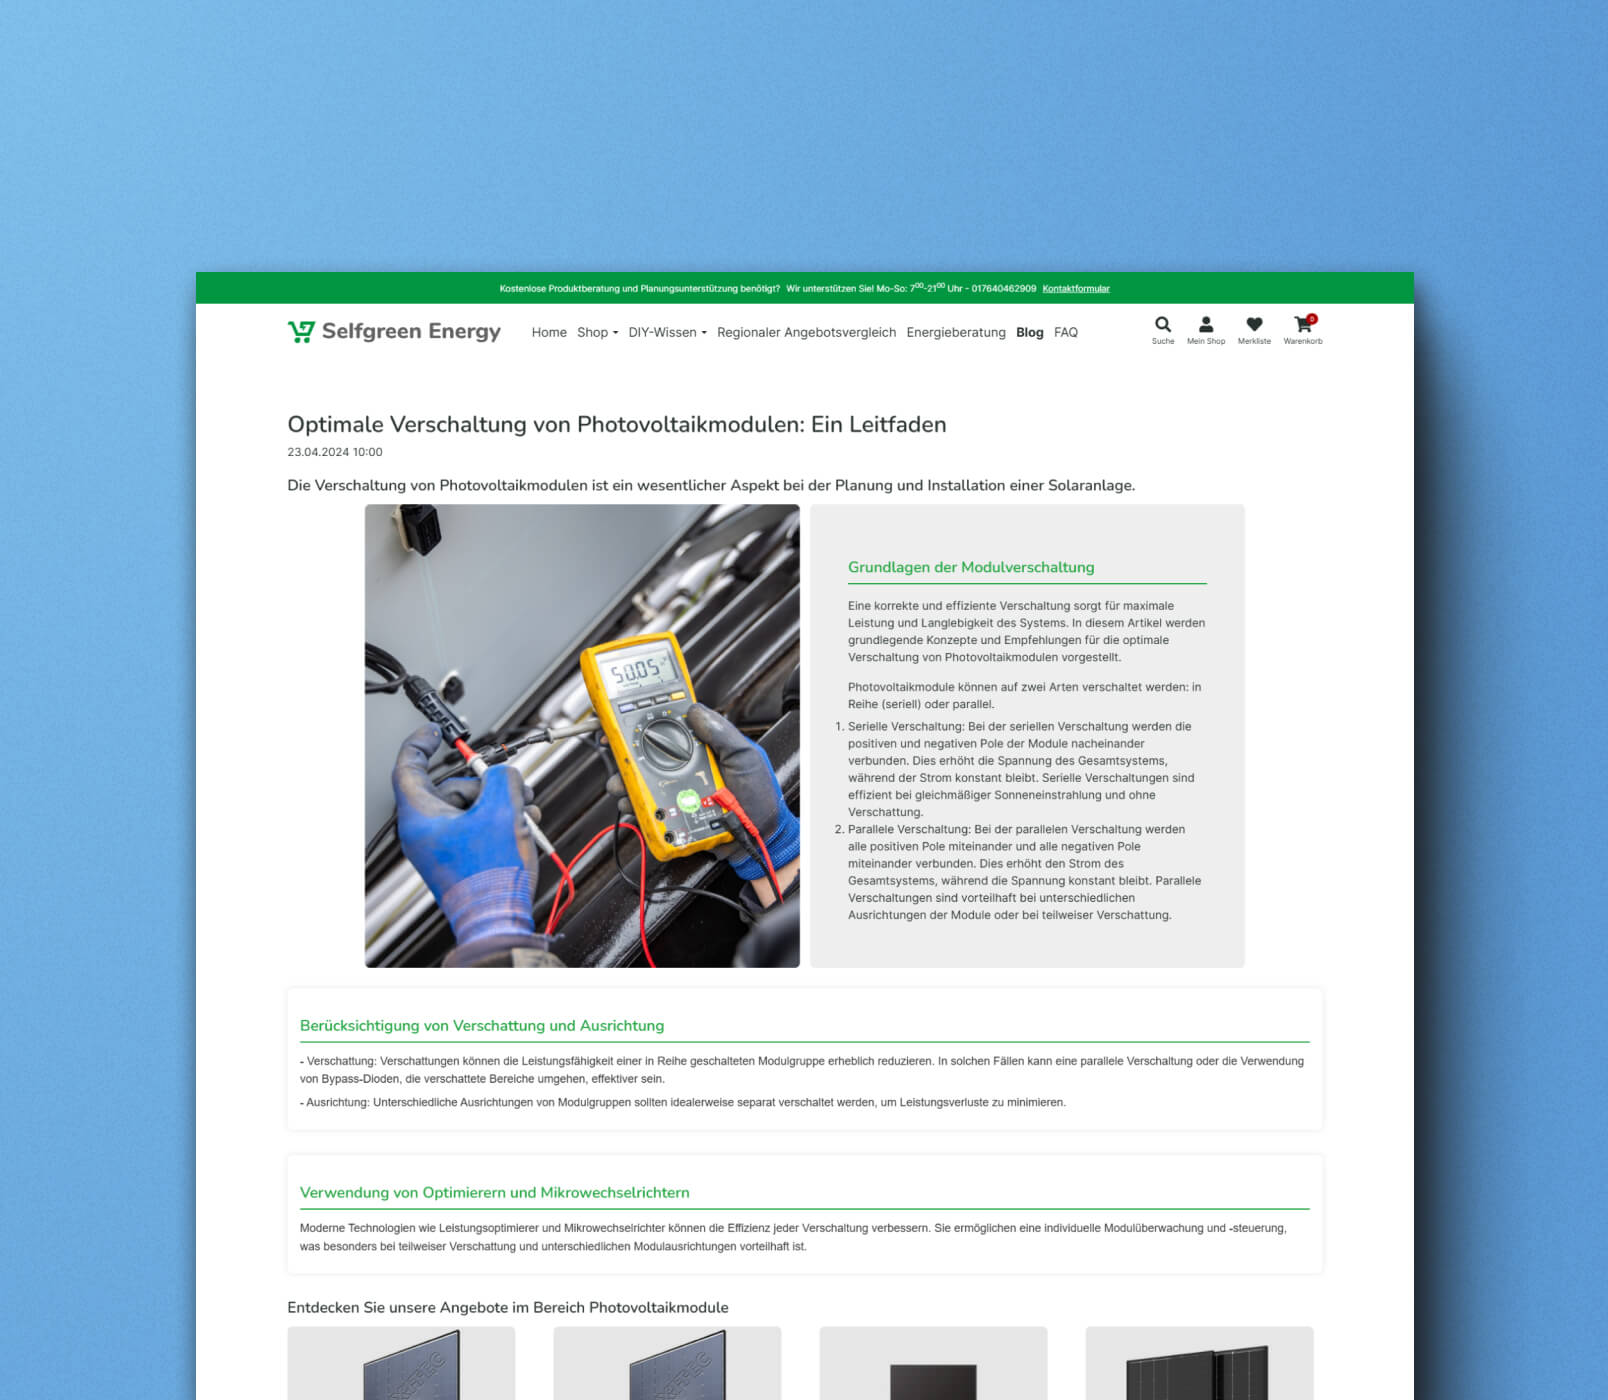Select the third product thumbnail
This screenshot has height=1400, width=1608.
[x=933, y=1364]
